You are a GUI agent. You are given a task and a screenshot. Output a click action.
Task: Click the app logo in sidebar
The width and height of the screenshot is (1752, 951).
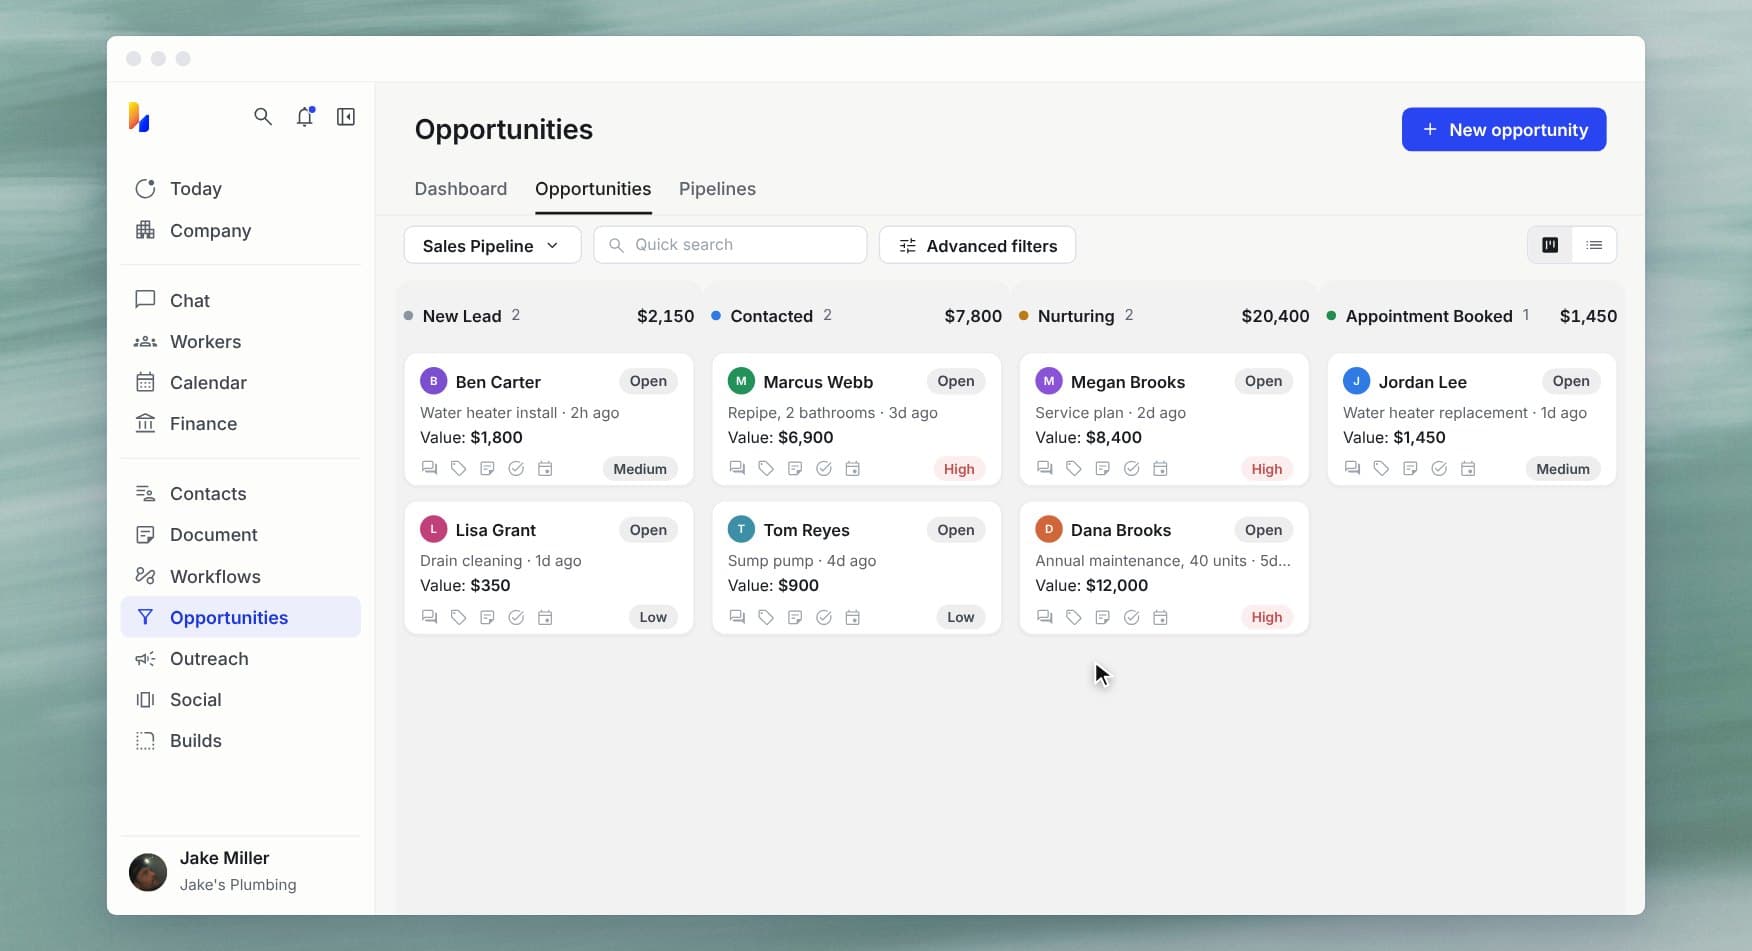tap(139, 117)
